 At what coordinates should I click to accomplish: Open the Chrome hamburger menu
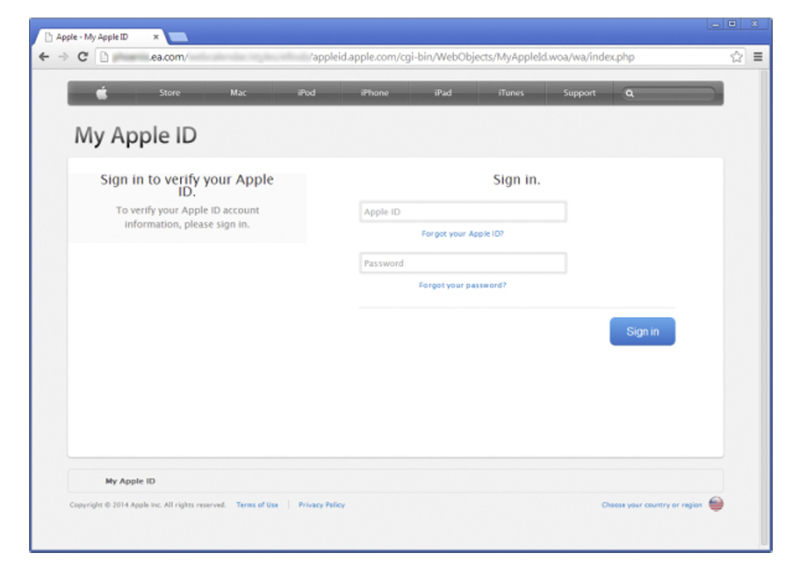coord(758,57)
